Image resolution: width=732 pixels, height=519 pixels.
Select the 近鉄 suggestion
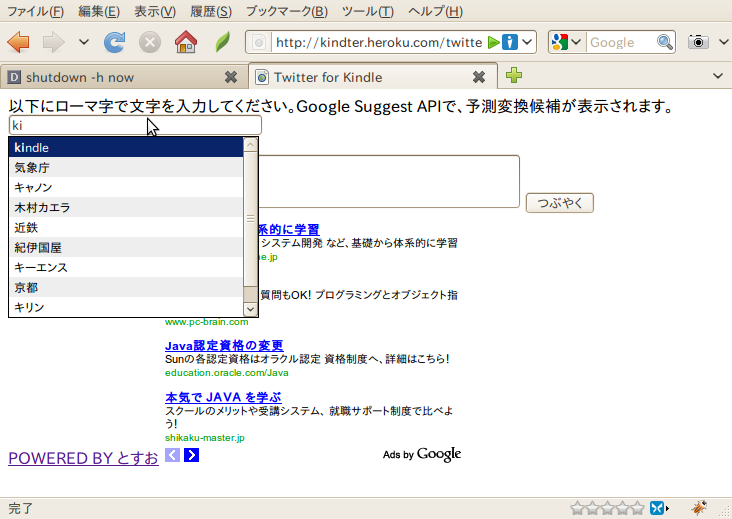coord(126,228)
